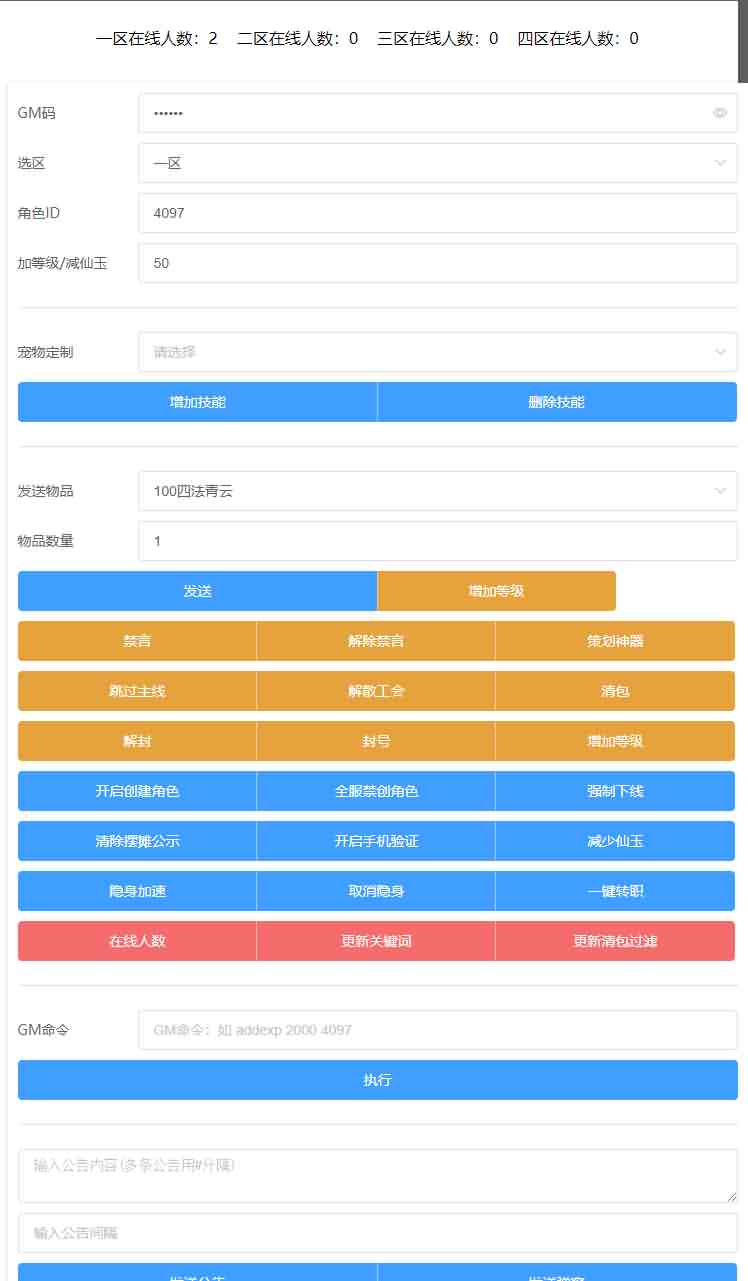Focus the 角色ID field containing 4097
The image size is (748, 1281).
(438, 213)
